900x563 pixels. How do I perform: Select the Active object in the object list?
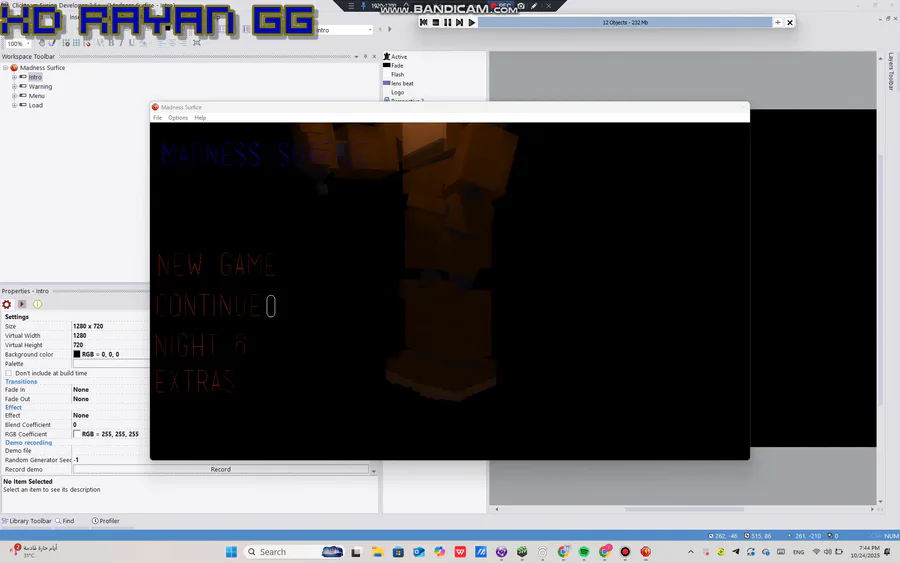click(x=395, y=57)
